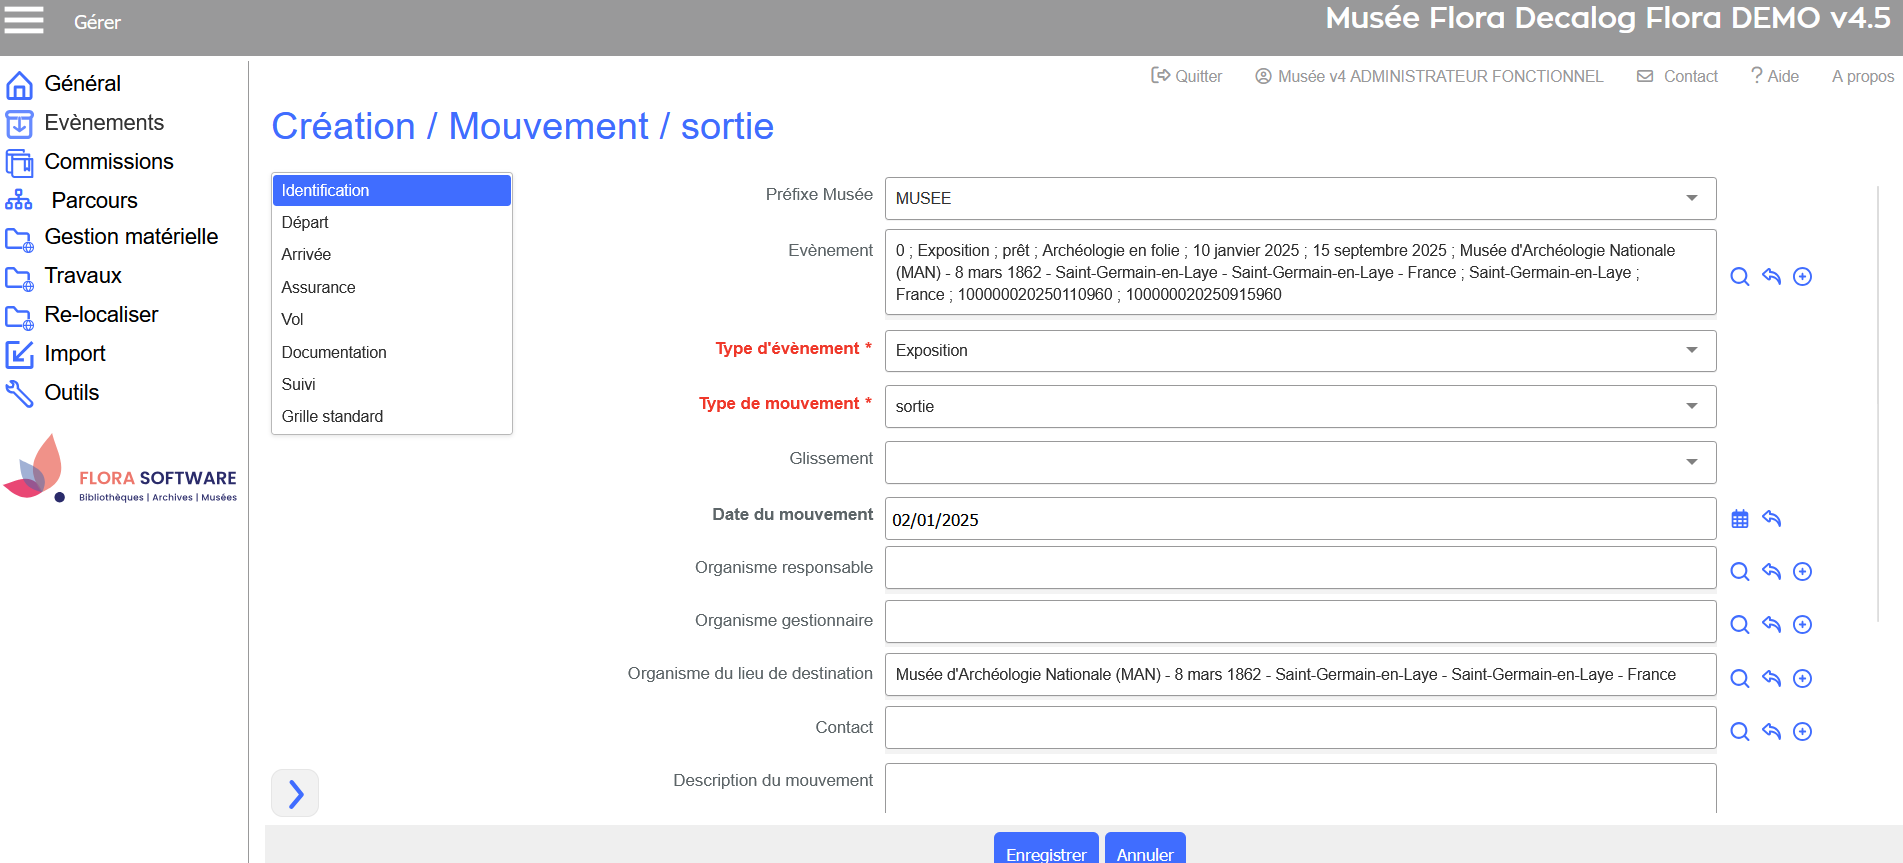
Task: Click the Quitter link
Action: click(x=1187, y=76)
